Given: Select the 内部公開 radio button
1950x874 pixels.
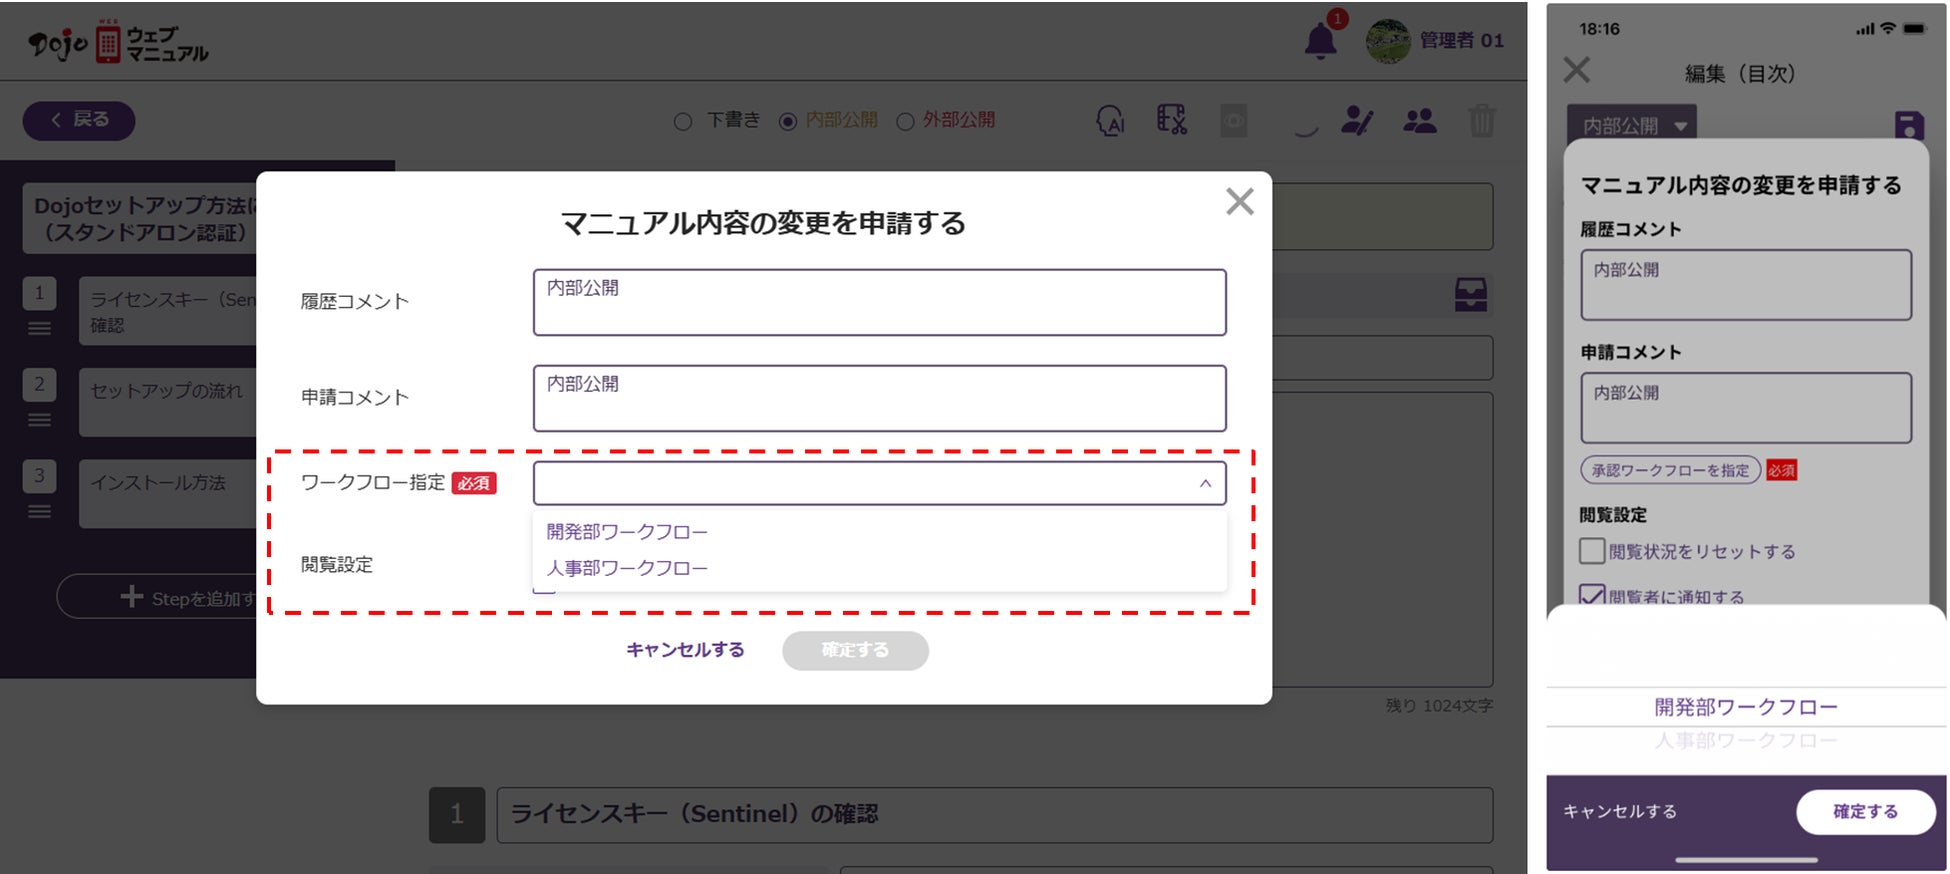Looking at the screenshot, I should (788, 122).
